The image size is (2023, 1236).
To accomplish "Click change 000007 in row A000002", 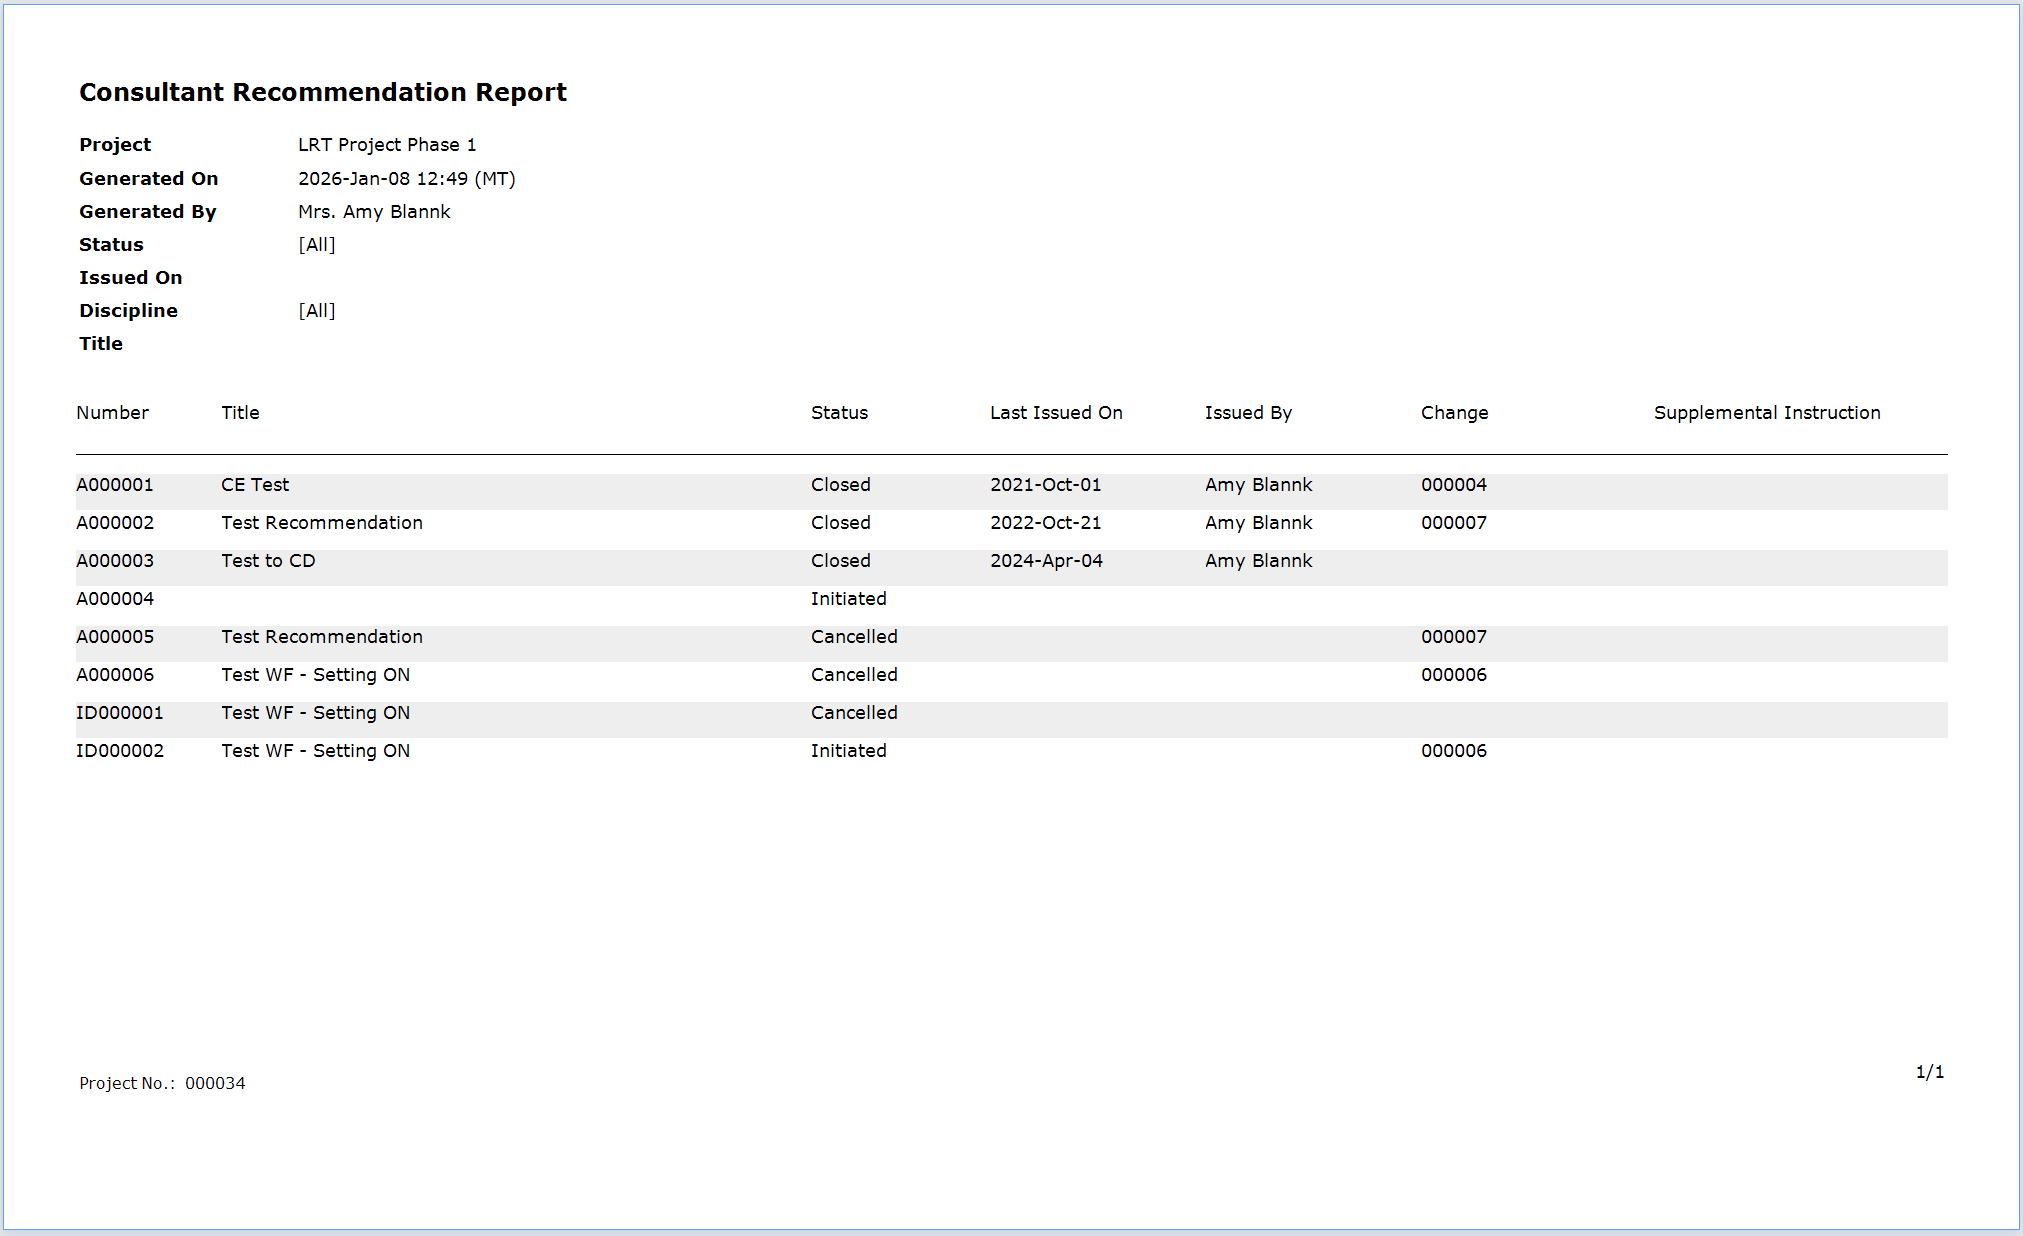I will click(x=1454, y=523).
